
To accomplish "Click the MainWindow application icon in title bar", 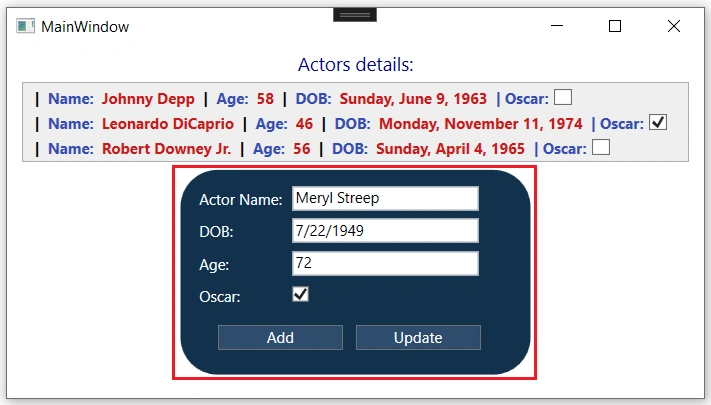I will pyautogui.click(x=25, y=26).
